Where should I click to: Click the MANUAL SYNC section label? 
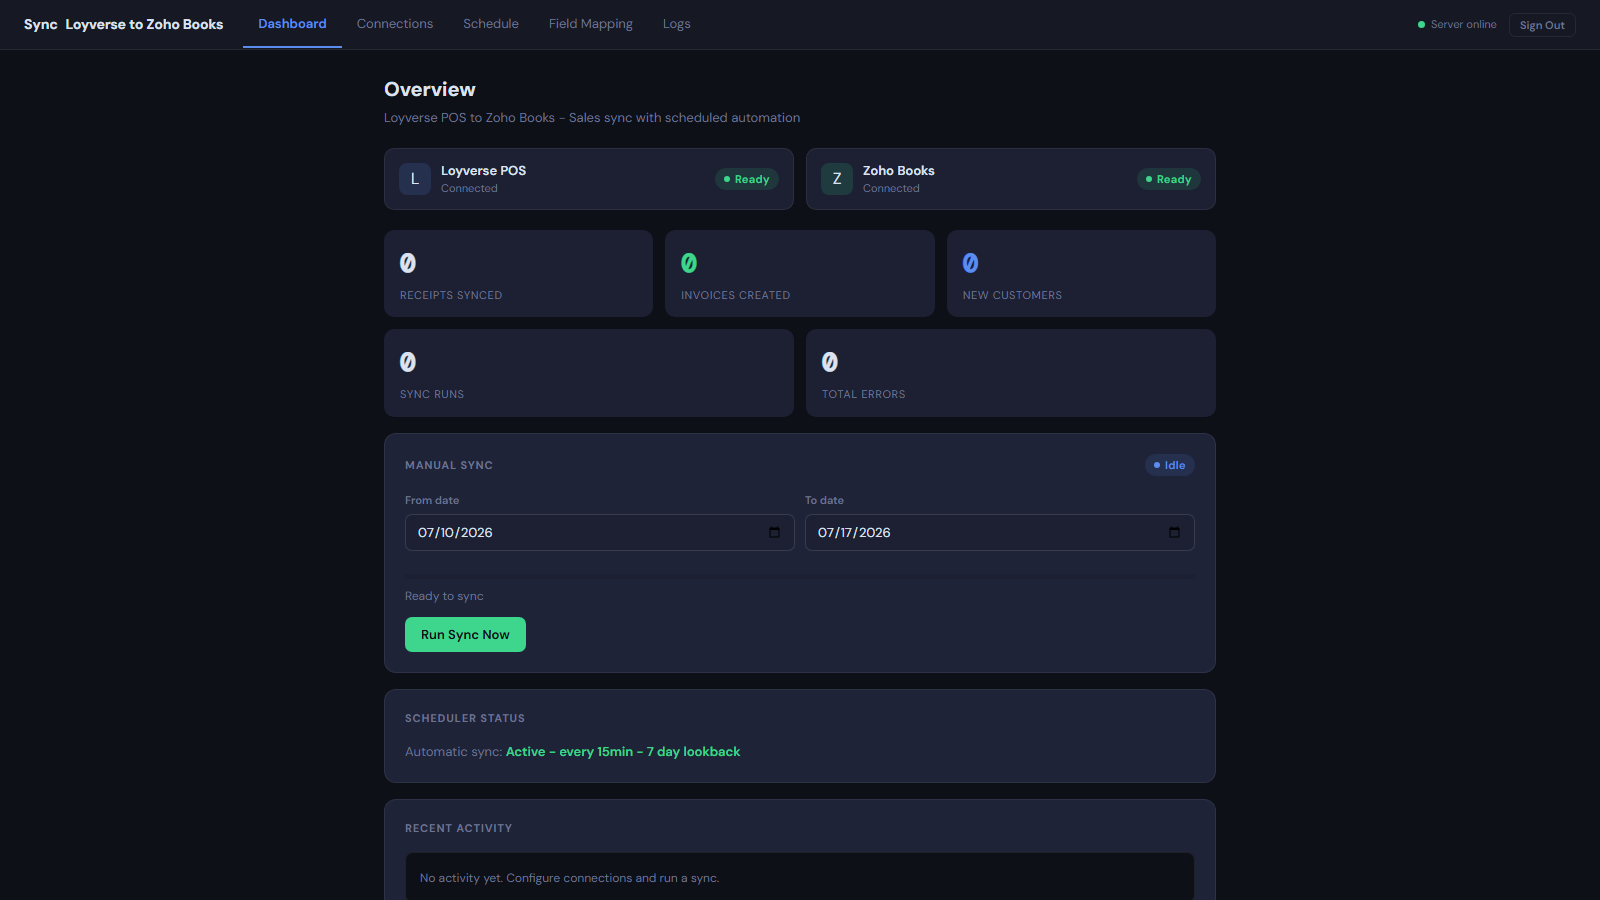(449, 465)
